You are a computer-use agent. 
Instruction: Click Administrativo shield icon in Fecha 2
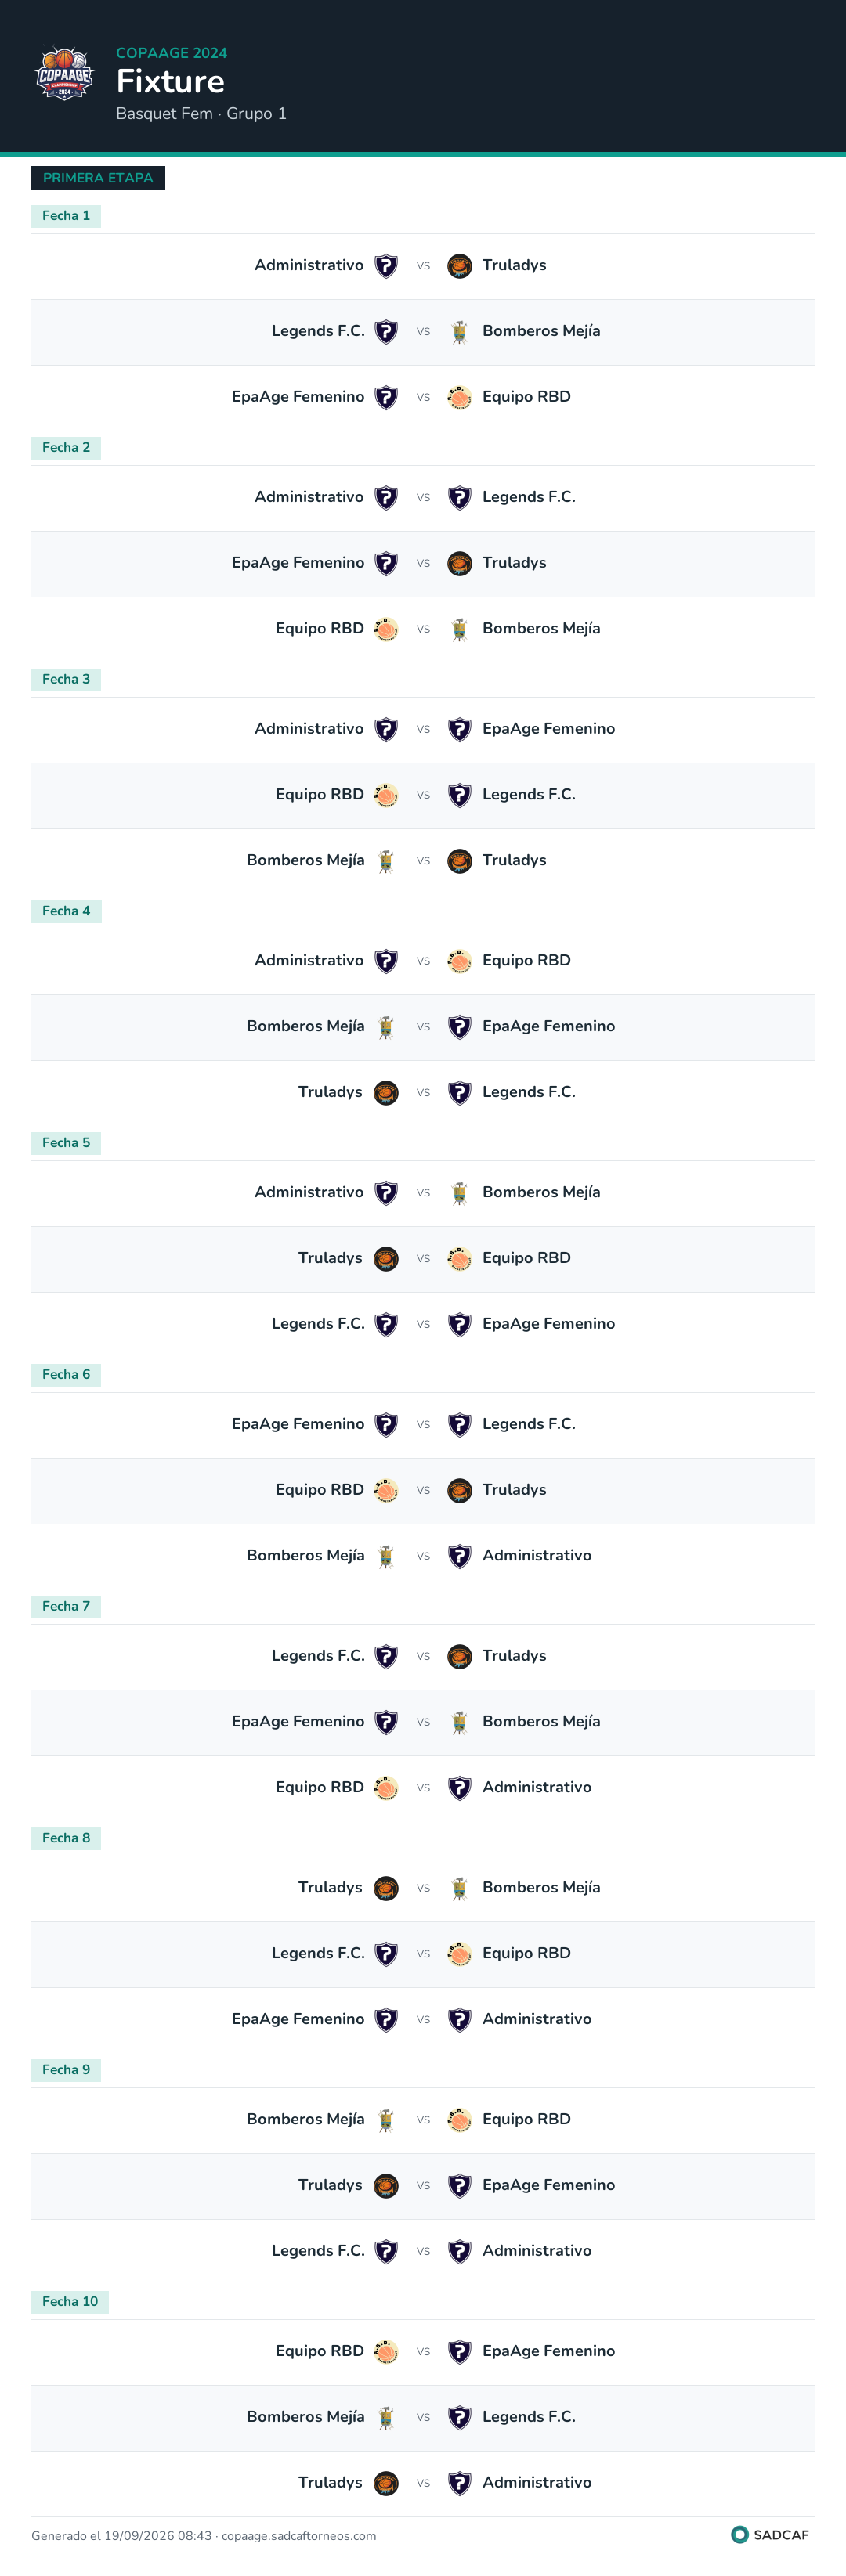[386, 498]
